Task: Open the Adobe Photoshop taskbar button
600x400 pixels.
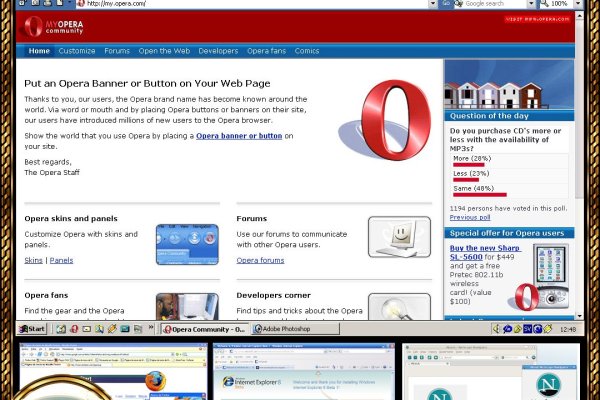Action: [x=277, y=329]
